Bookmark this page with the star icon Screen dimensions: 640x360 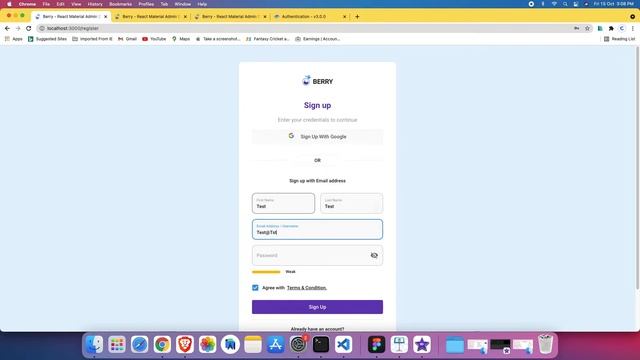[x=587, y=28]
